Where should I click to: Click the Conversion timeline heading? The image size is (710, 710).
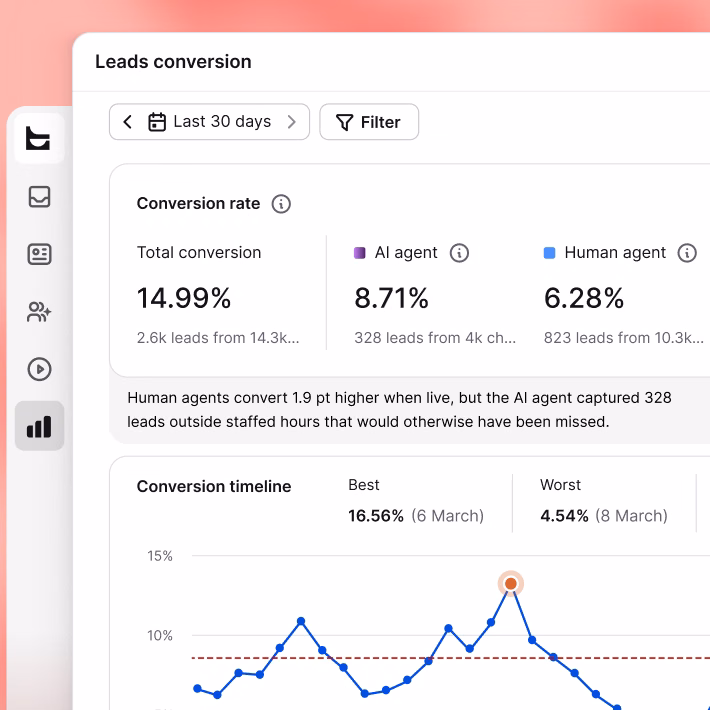[214, 486]
